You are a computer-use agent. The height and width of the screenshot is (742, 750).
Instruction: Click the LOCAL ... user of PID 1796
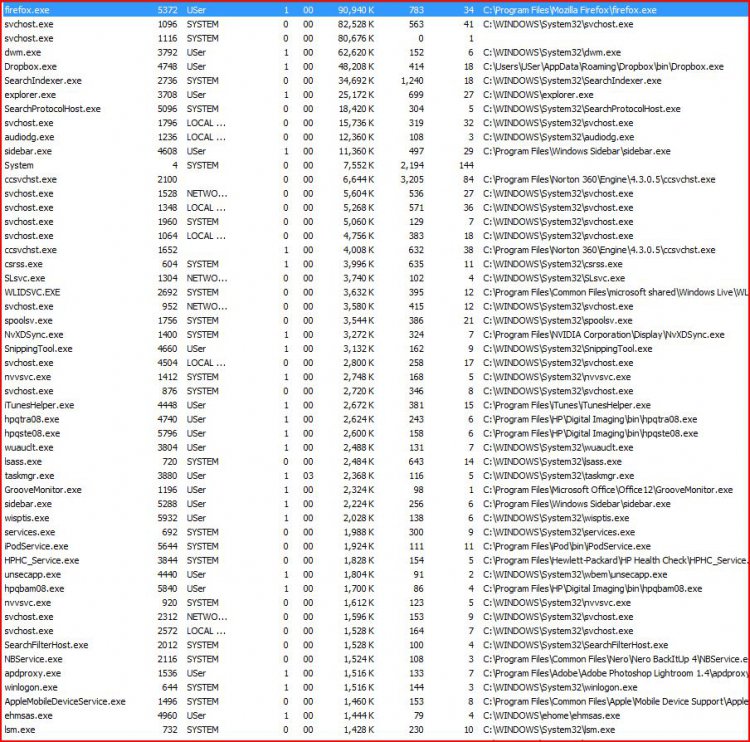tap(206, 123)
